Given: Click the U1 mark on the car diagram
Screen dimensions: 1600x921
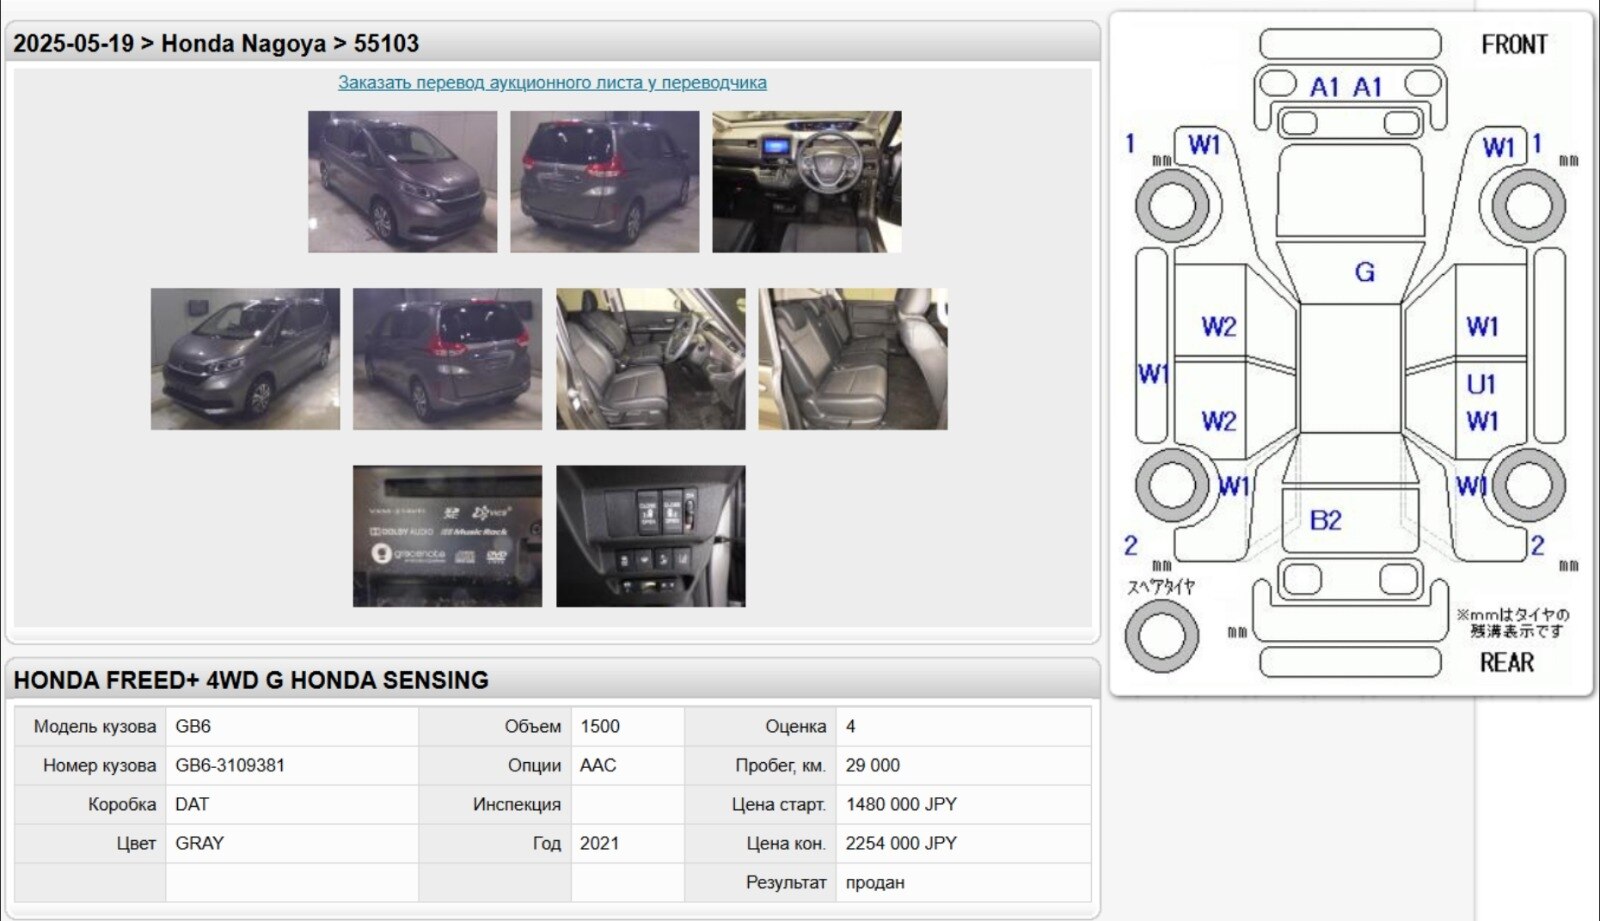Looking at the screenshot, I should click(1481, 385).
